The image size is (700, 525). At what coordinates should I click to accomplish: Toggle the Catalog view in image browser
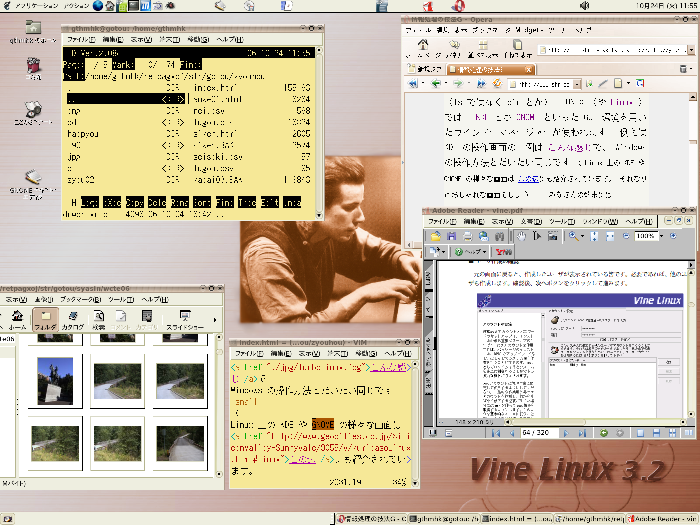click(72, 320)
